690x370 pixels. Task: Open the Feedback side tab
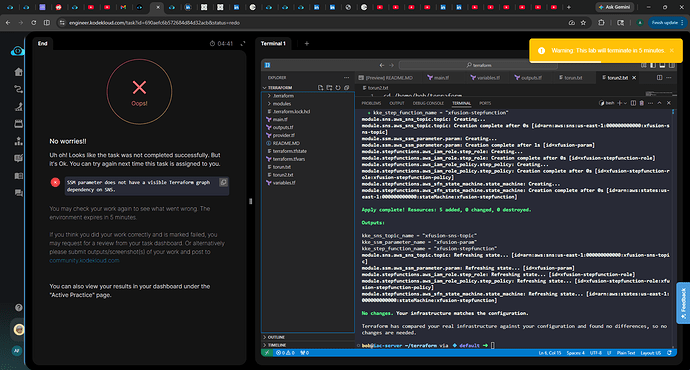tap(683, 303)
